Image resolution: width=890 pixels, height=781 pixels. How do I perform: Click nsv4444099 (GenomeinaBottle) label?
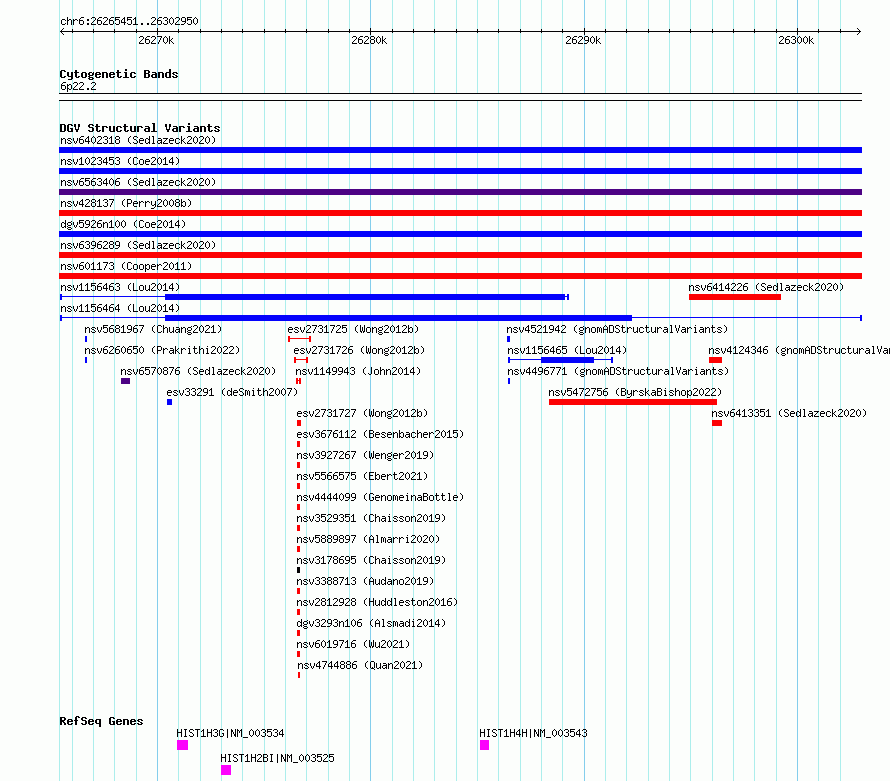[x=380, y=497]
